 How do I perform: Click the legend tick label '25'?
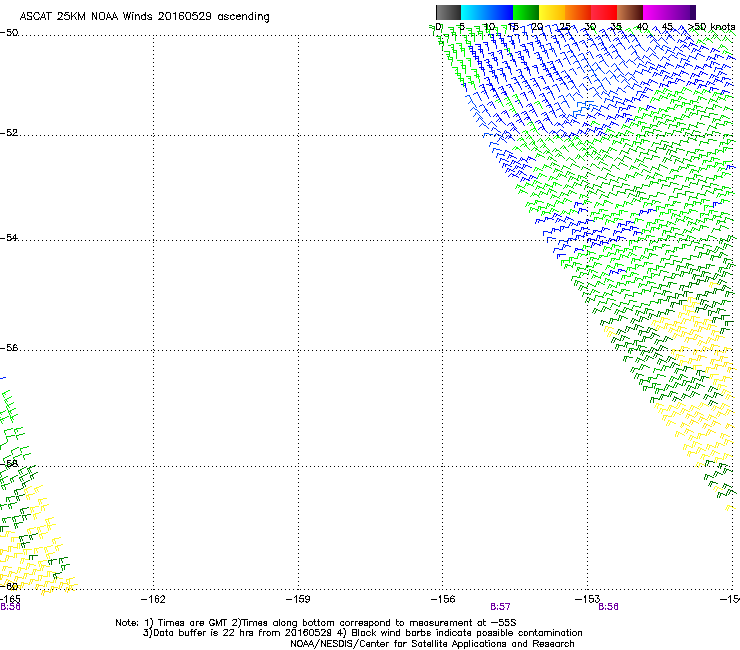pyautogui.click(x=565, y=27)
